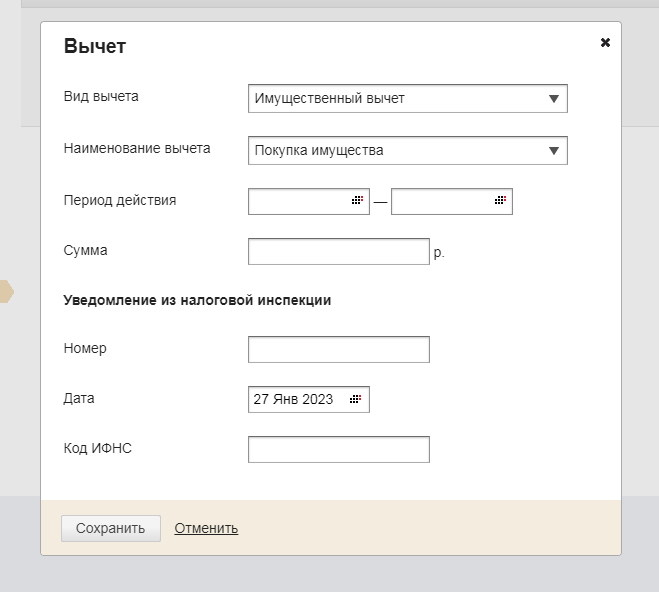659x592 pixels.
Task: Click the arrow of Наименование вычета dropdown
Action: [x=555, y=151]
